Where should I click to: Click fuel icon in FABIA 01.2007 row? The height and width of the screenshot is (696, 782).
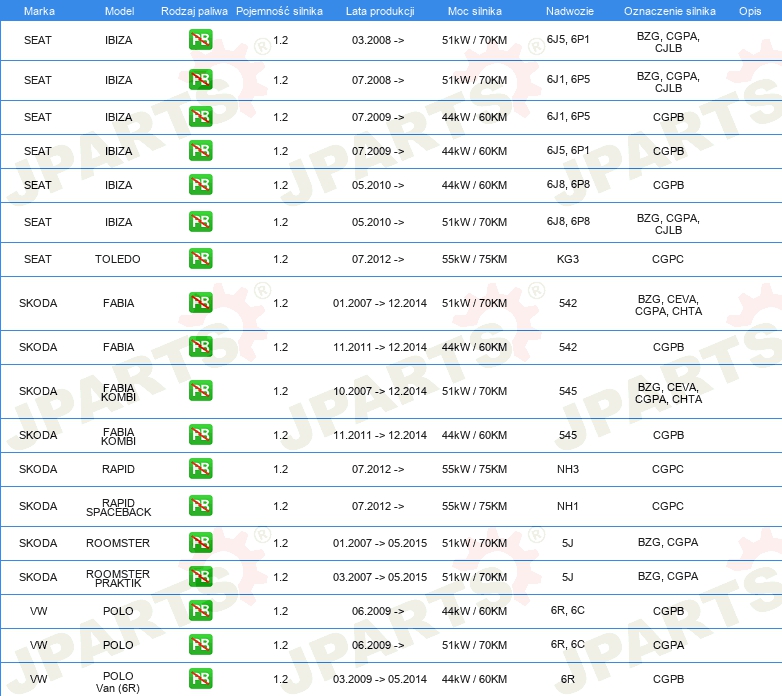pyautogui.click(x=200, y=303)
